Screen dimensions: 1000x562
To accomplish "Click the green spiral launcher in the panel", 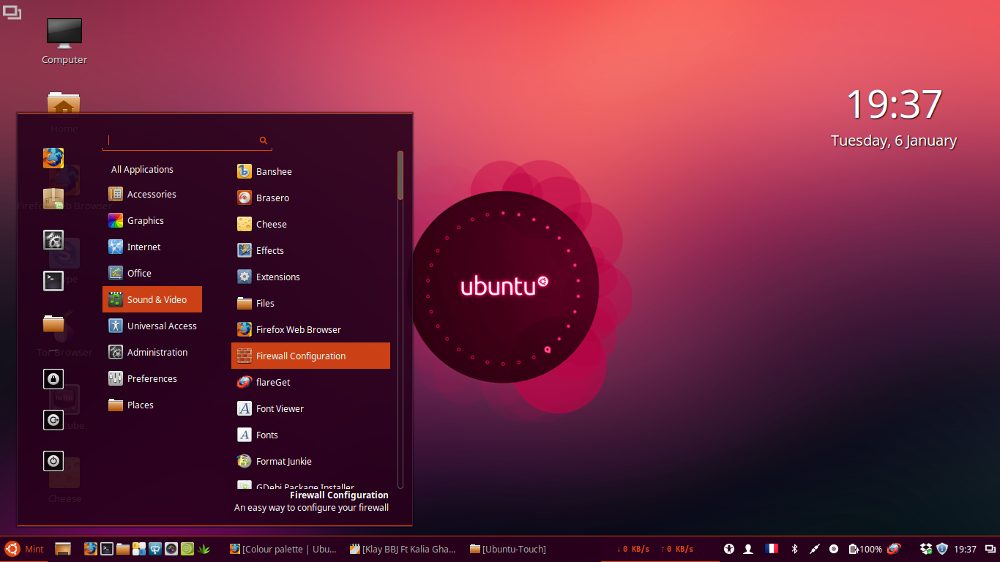I will [187, 549].
